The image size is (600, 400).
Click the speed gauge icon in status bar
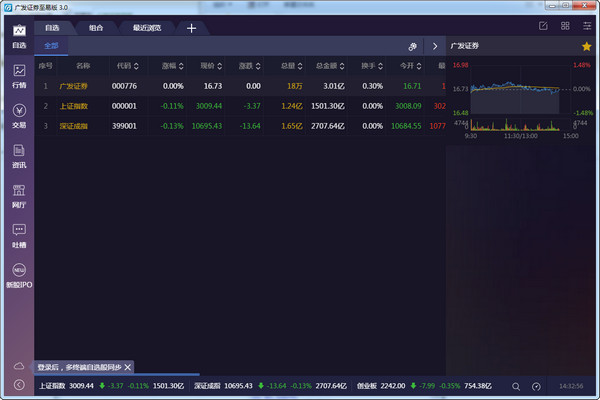pos(536,386)
